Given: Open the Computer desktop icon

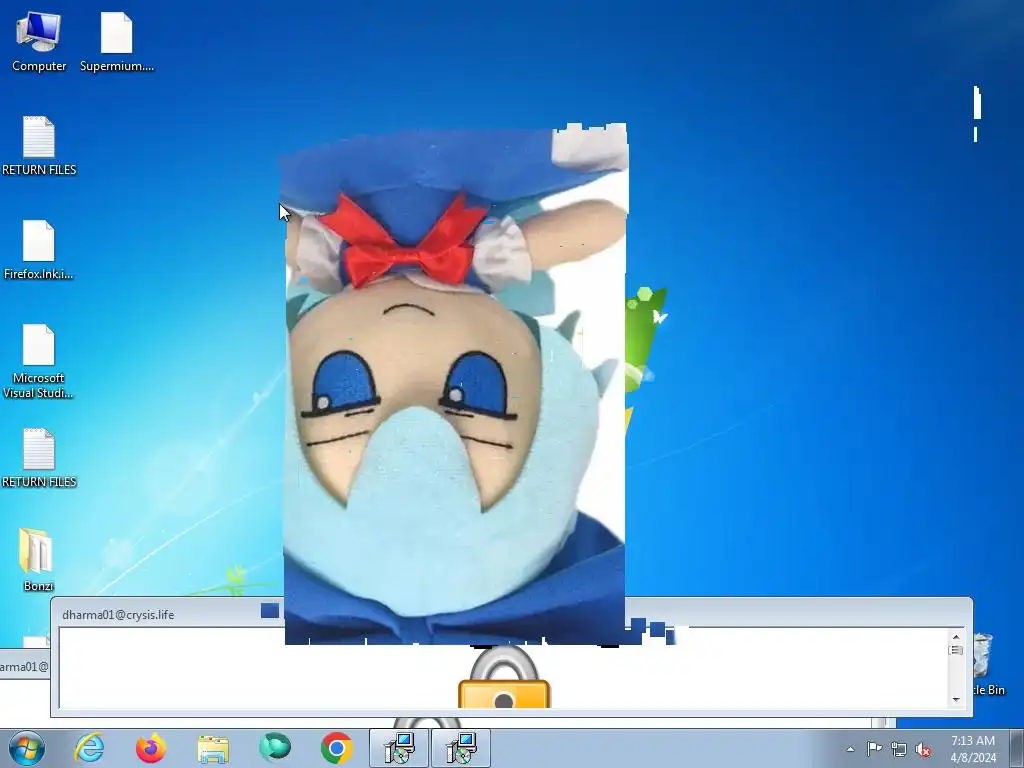Looking at the screenshot, I should click(39, 42).
